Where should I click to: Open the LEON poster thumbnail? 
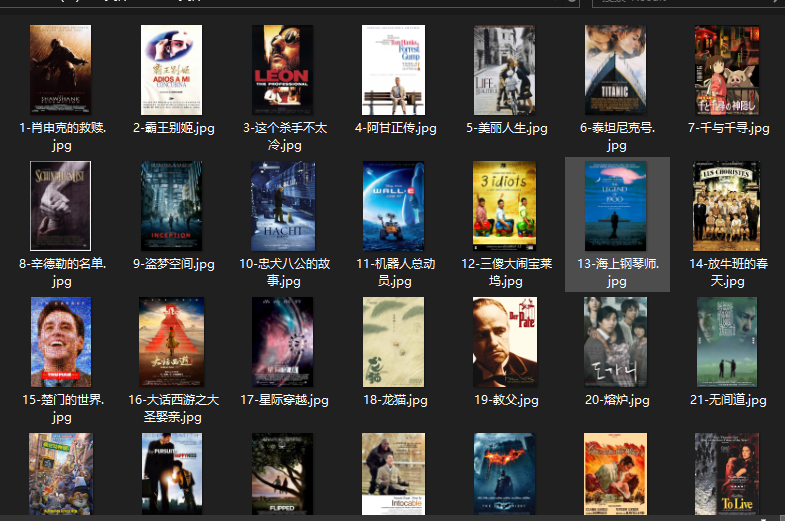pyautogui.click(x=283, y=70)
